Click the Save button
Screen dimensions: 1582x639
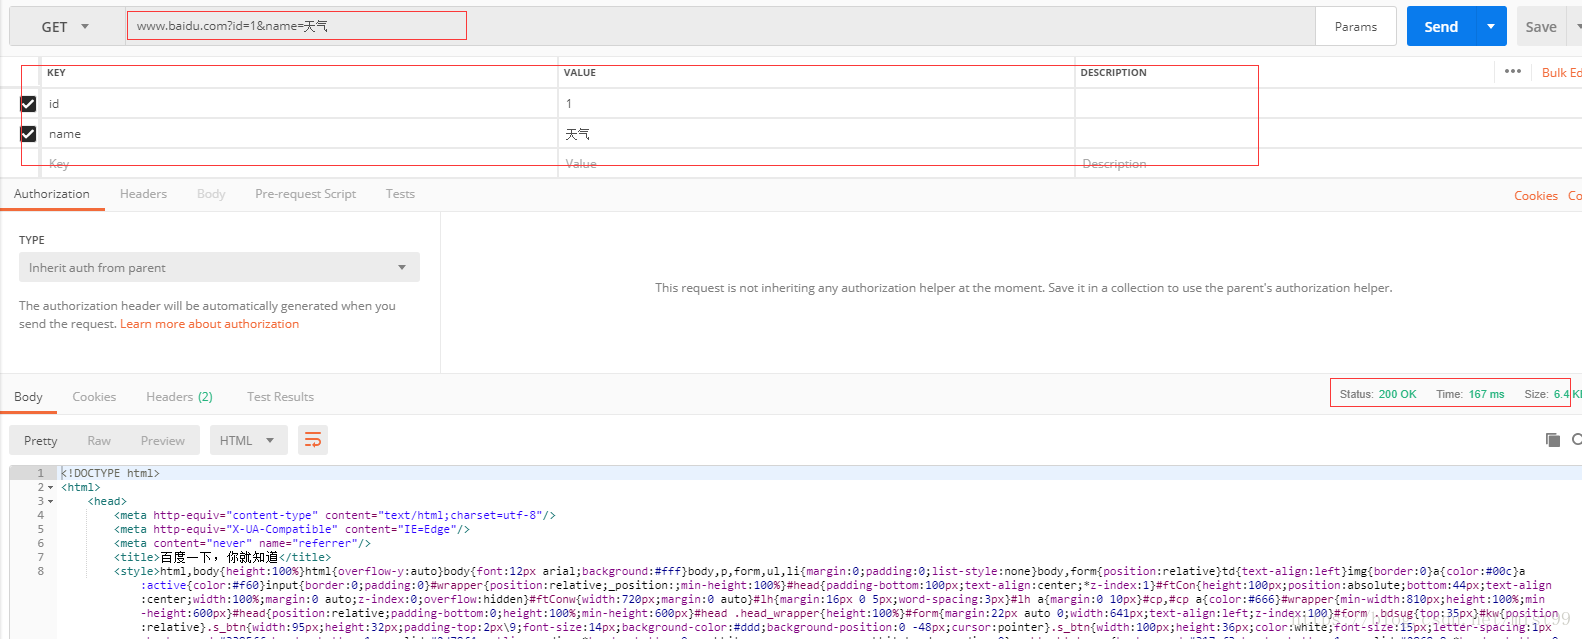click(1540, 27)
